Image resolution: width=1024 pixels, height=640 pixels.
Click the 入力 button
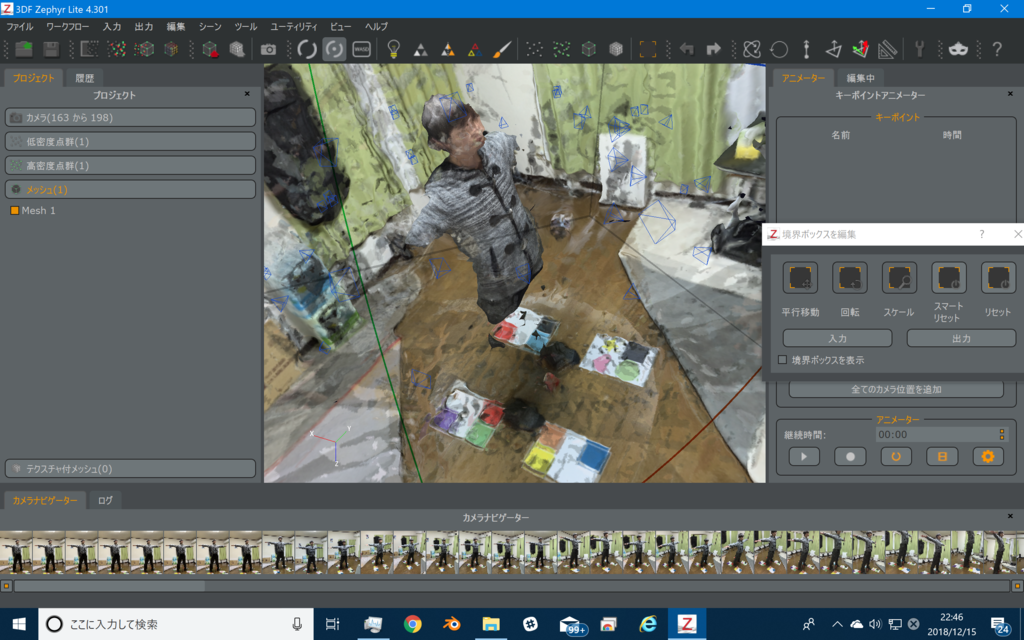(x=837, y=338)
